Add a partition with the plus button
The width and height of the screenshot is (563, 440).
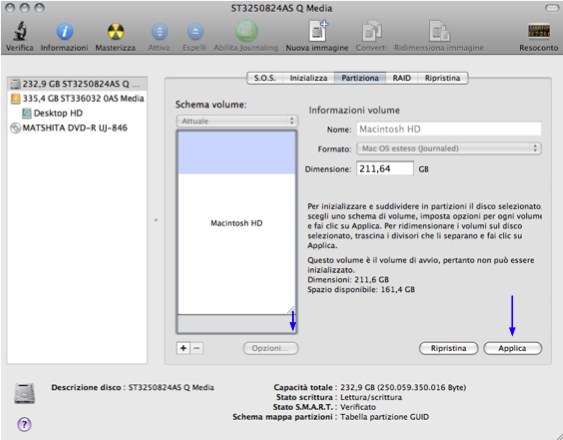point(183,348)
